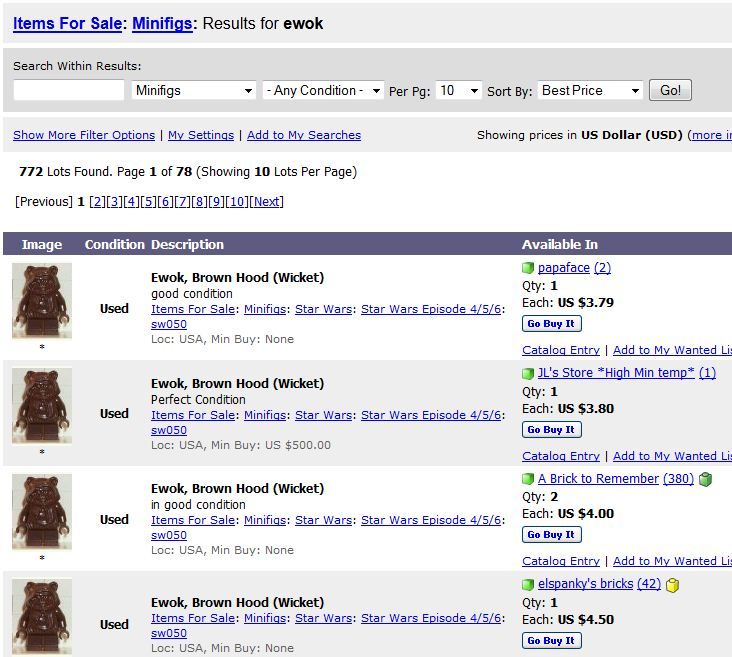Open My Settings link
The width and height of the screenshot is (732, 657).
(201, 135)
